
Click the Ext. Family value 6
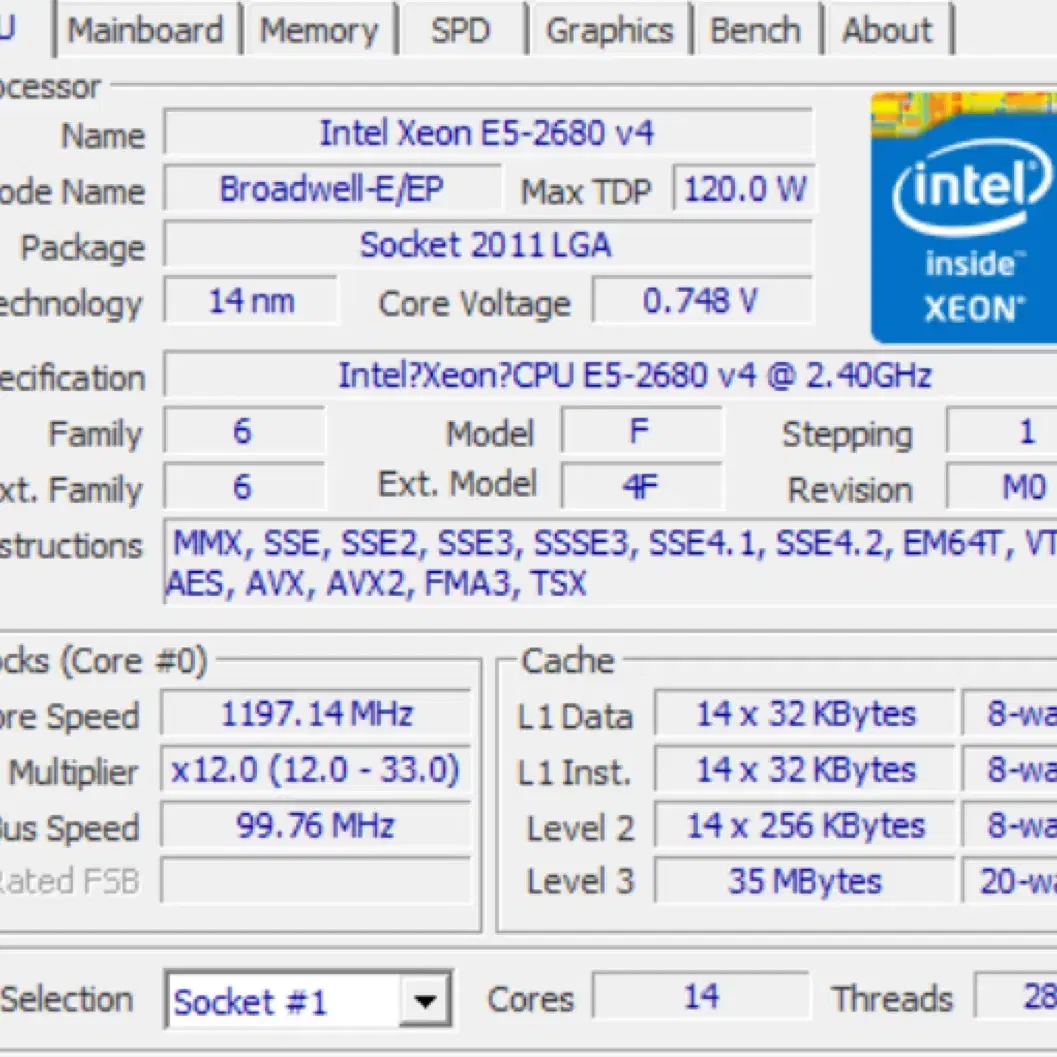(x=244, y=486)
